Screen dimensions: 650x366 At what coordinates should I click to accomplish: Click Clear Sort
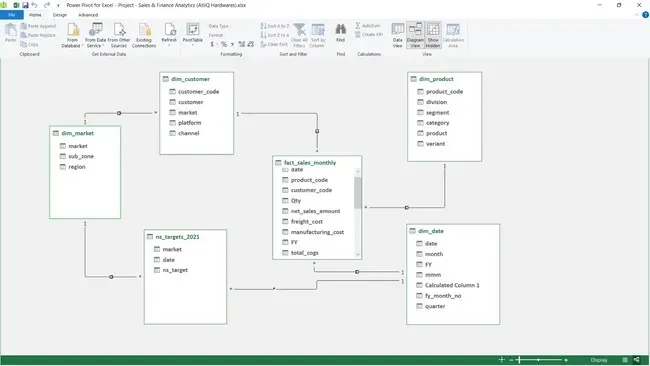click(274, 44)
